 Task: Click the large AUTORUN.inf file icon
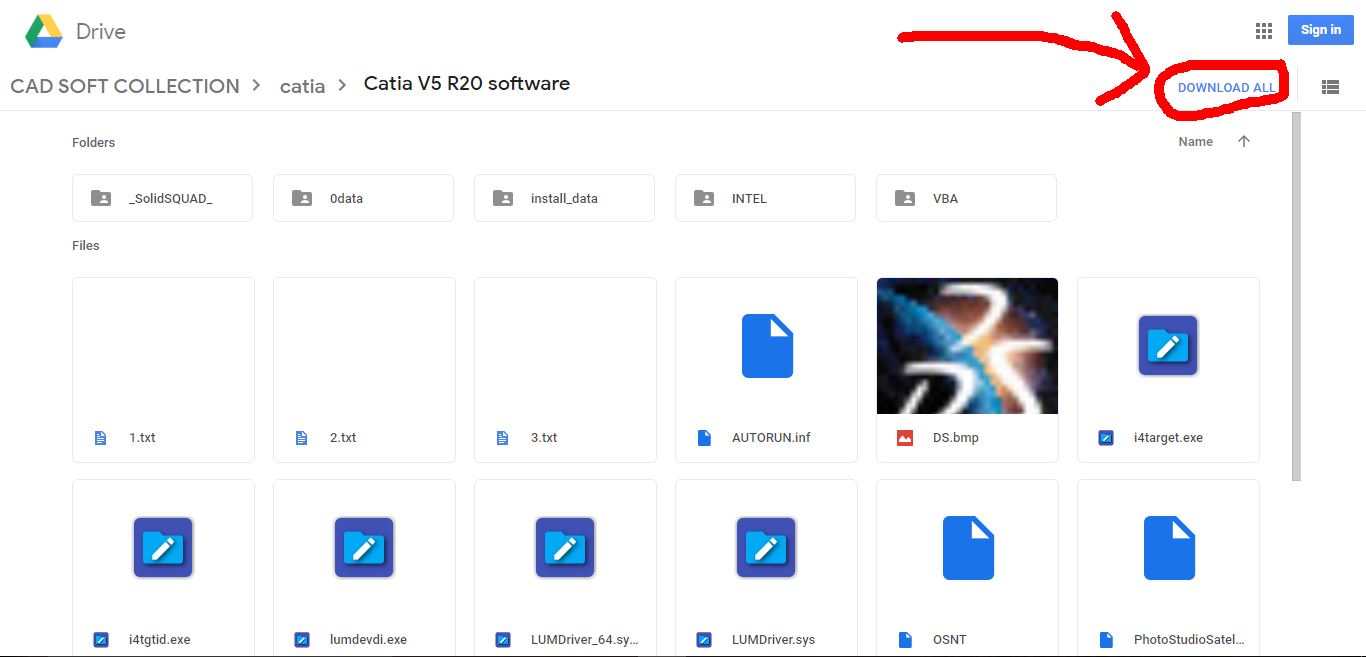click(767, 346)
